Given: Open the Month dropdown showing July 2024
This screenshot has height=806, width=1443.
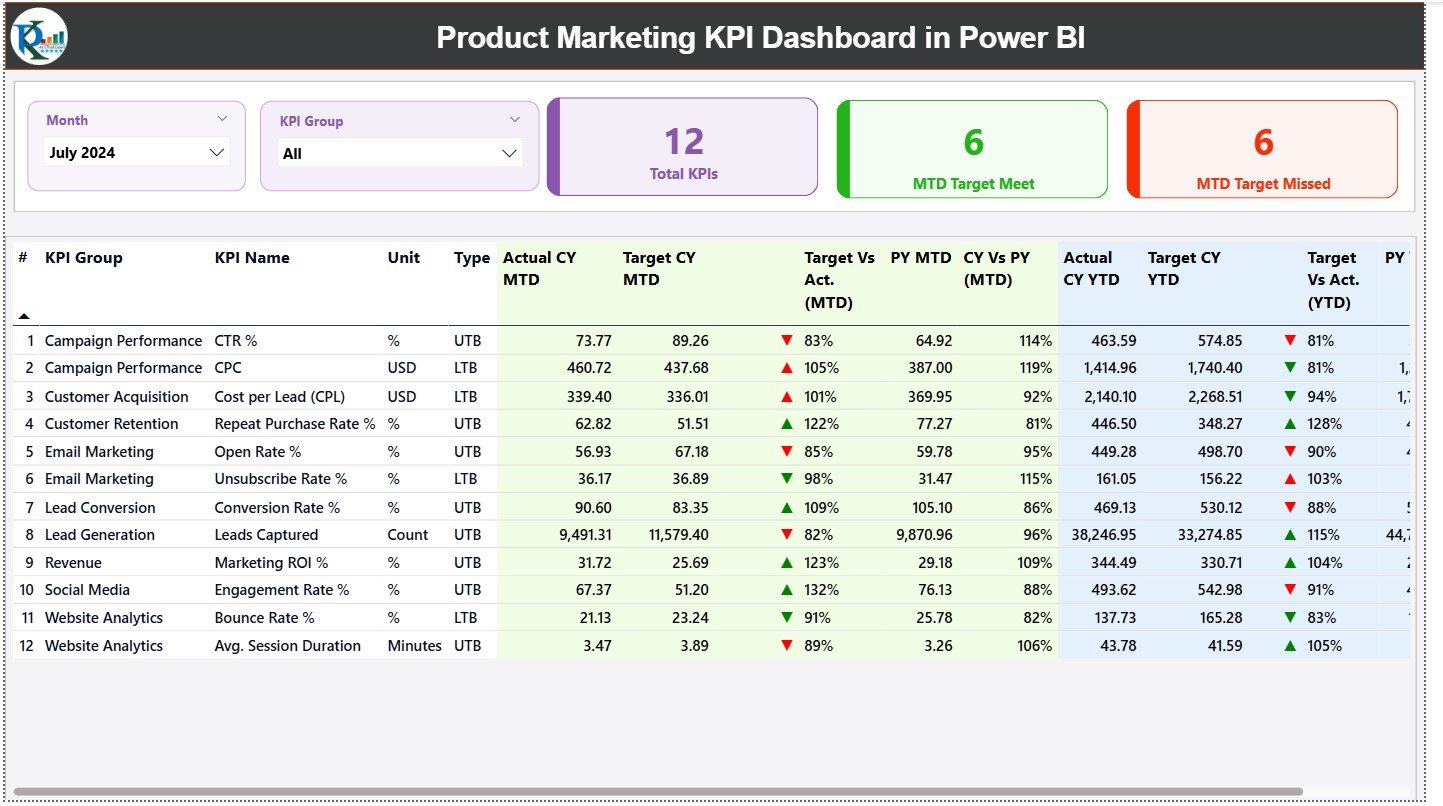Looking at the screenshot, I should point(137,152).
